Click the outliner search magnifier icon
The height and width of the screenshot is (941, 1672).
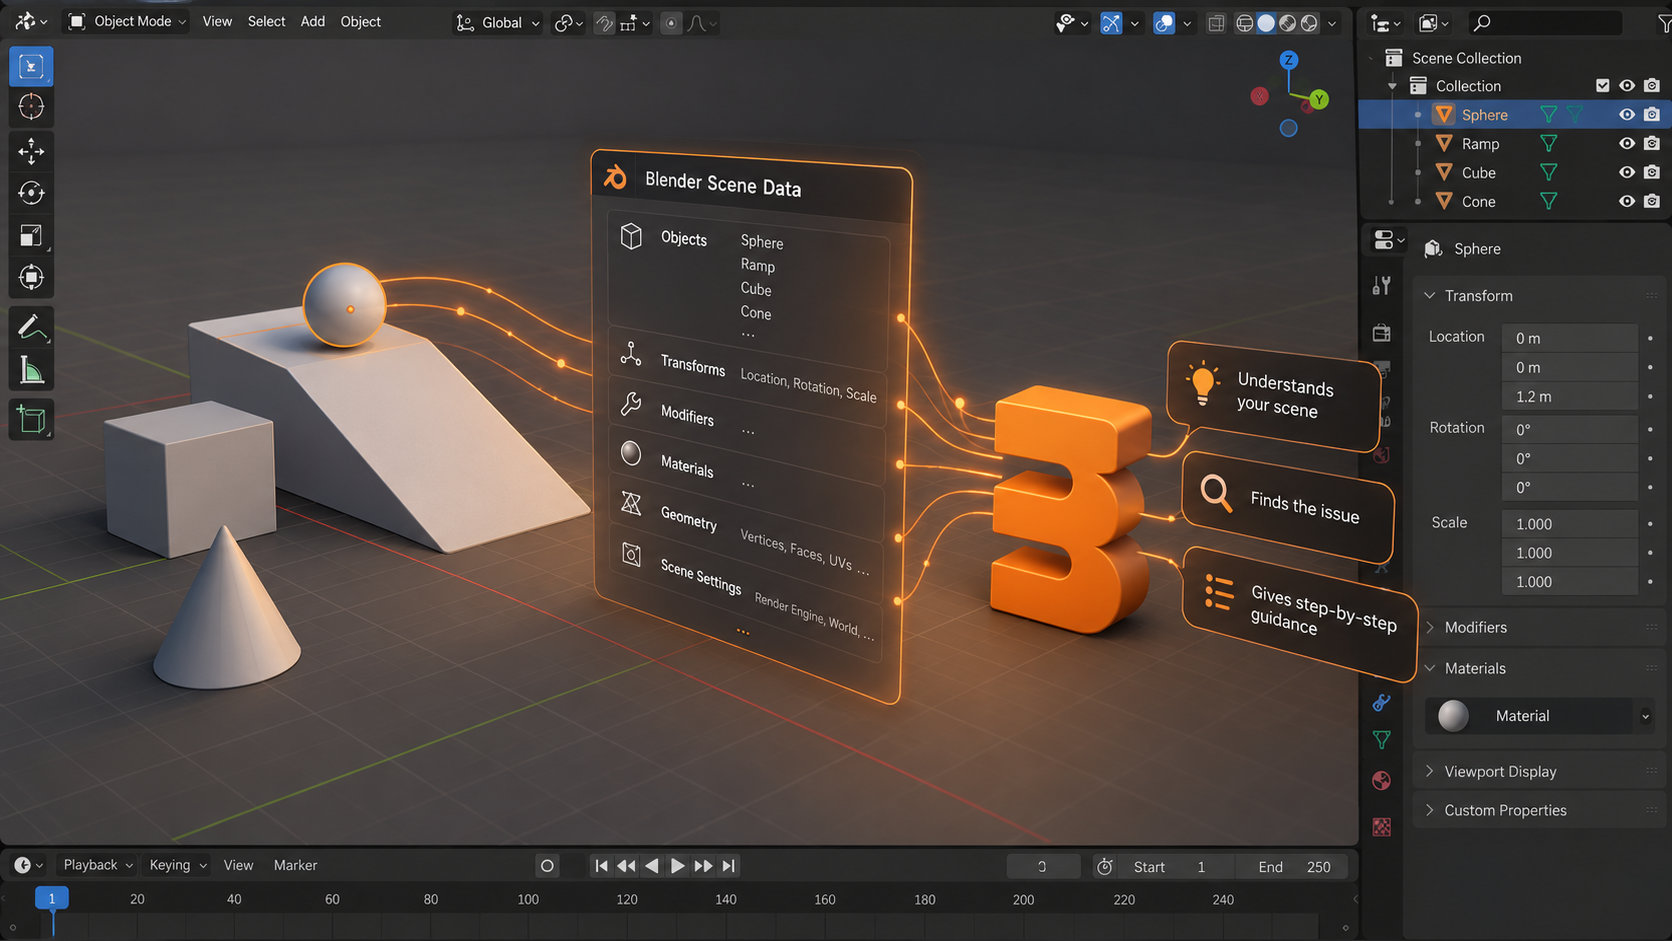[1483, 22]
